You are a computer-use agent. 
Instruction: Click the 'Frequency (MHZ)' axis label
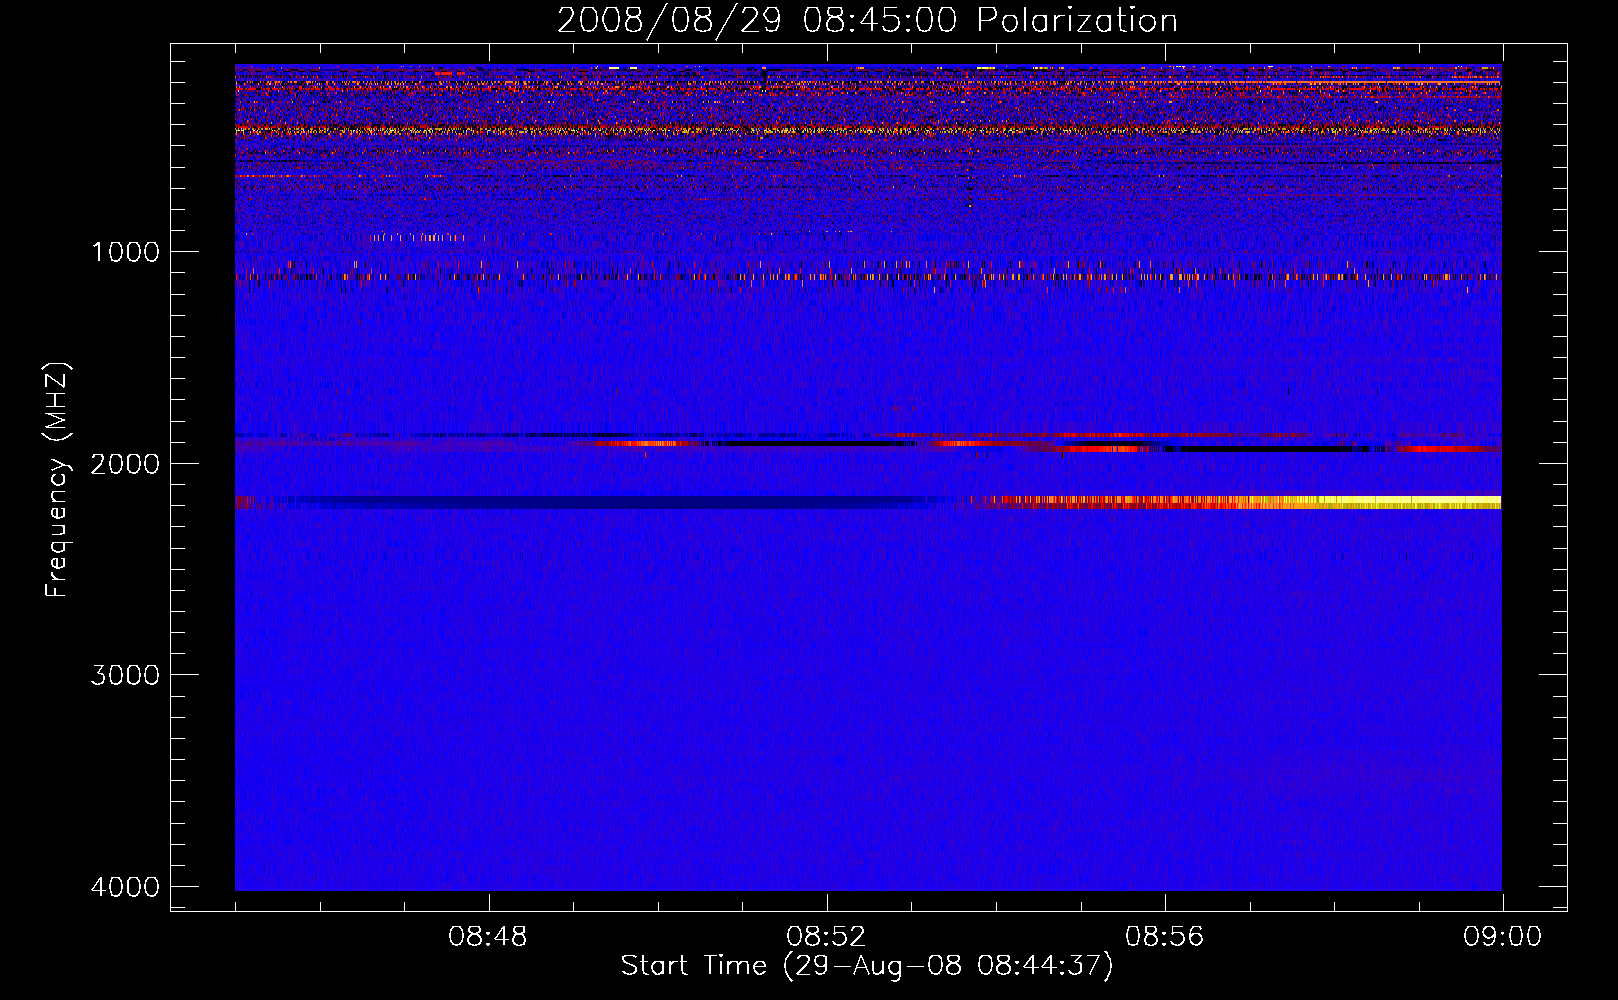click(58, 480)
